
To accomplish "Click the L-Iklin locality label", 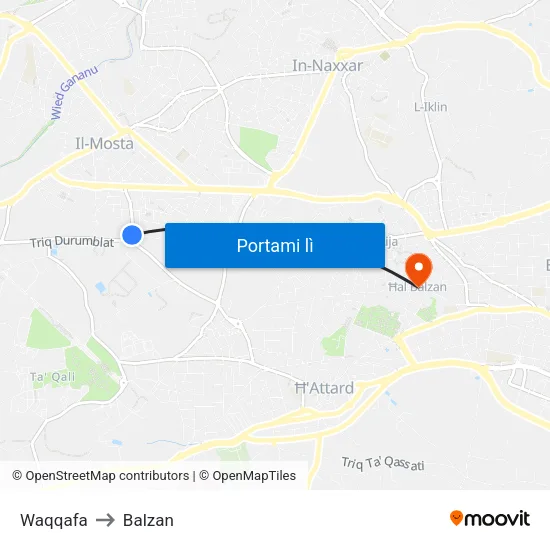I will click(x=431, y=107).
